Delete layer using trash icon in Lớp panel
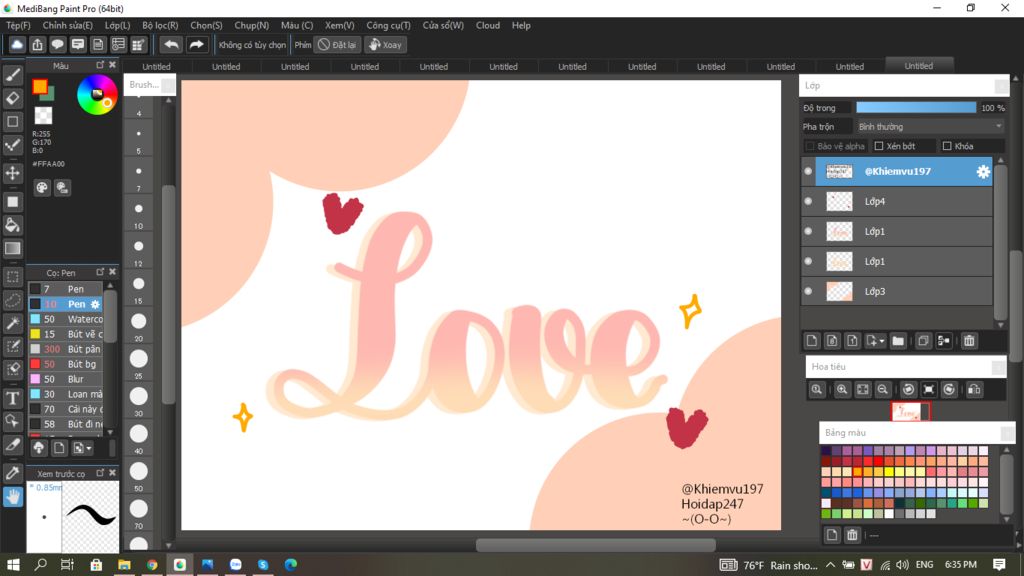 pyautogui.click(x=969, y=341)
